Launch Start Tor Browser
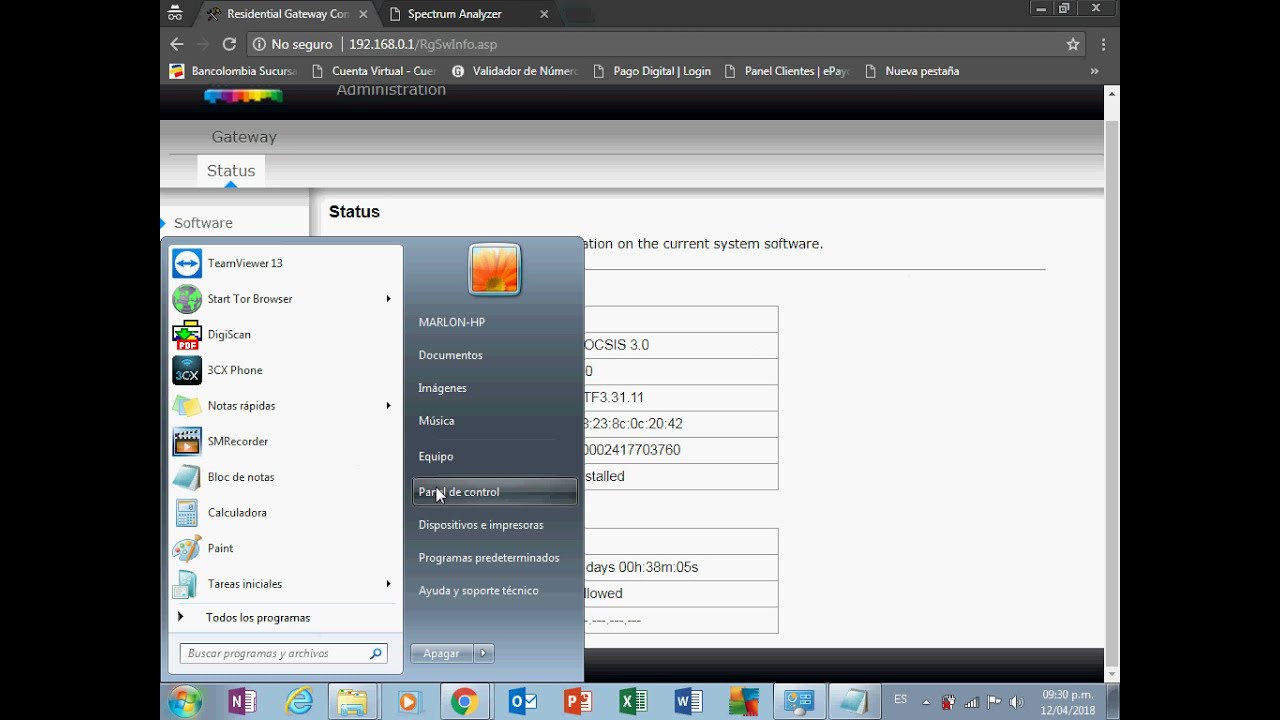 [x=286, y=299]
